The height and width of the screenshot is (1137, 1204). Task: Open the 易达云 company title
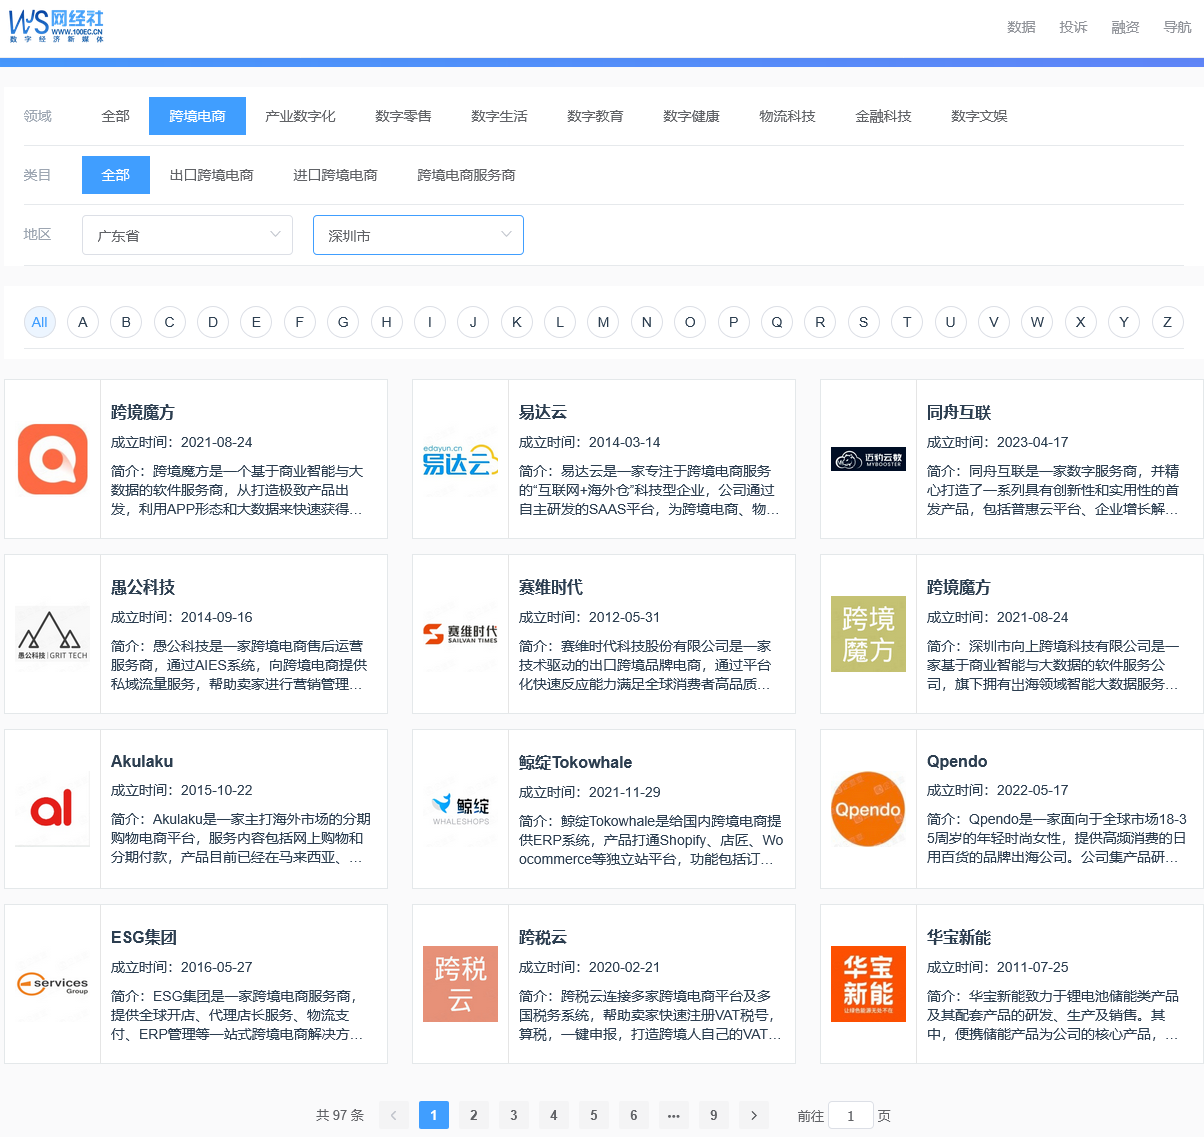click(x=543, y=412)
